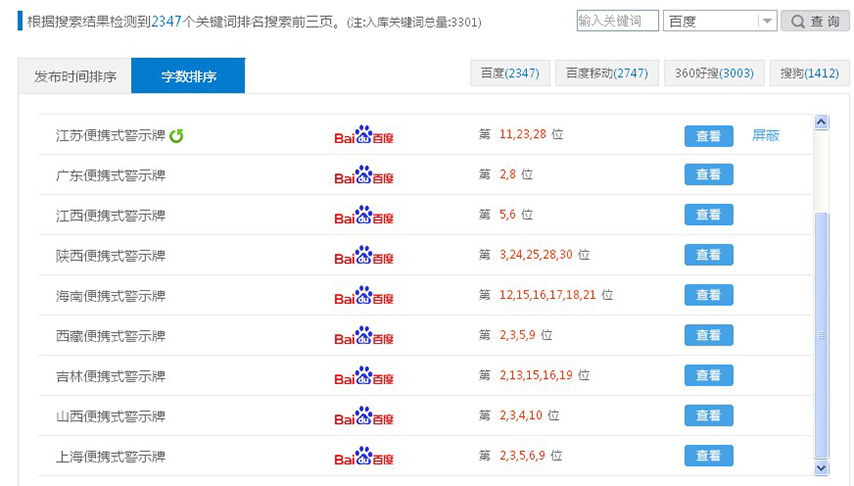Viewport: 854px width, 486px height.
Task: Click the Baidu logo in 陕西便携式警示牌 row
Action: tap(364, 256)
